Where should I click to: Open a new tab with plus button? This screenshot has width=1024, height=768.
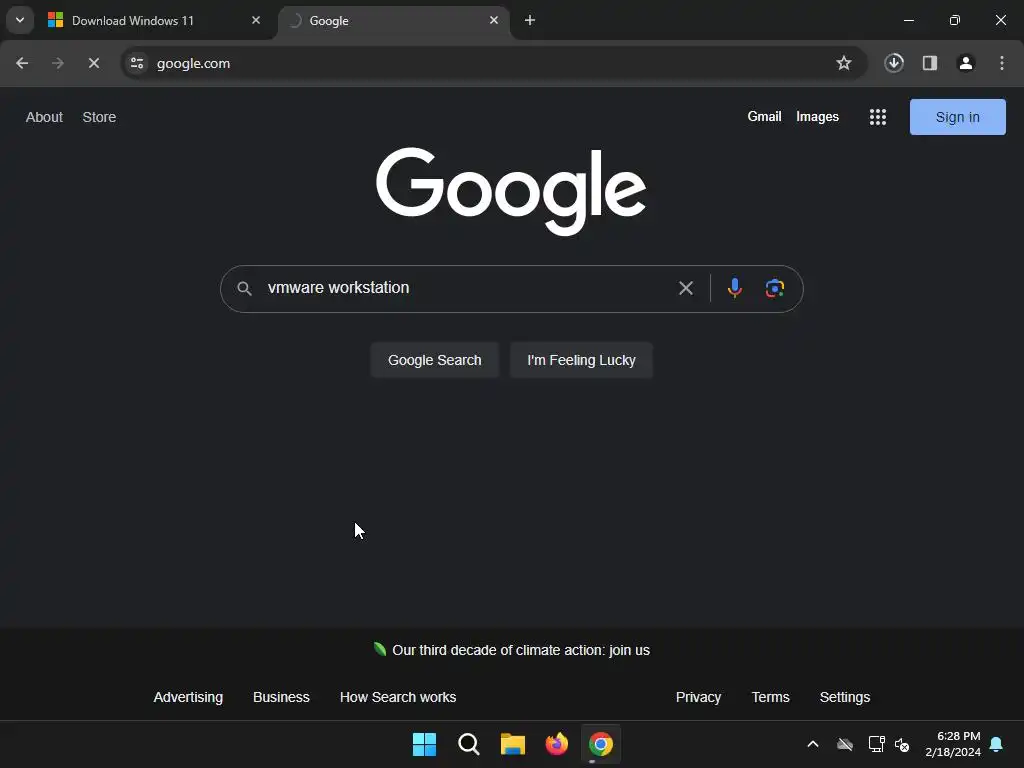click(x=530, y=20)
